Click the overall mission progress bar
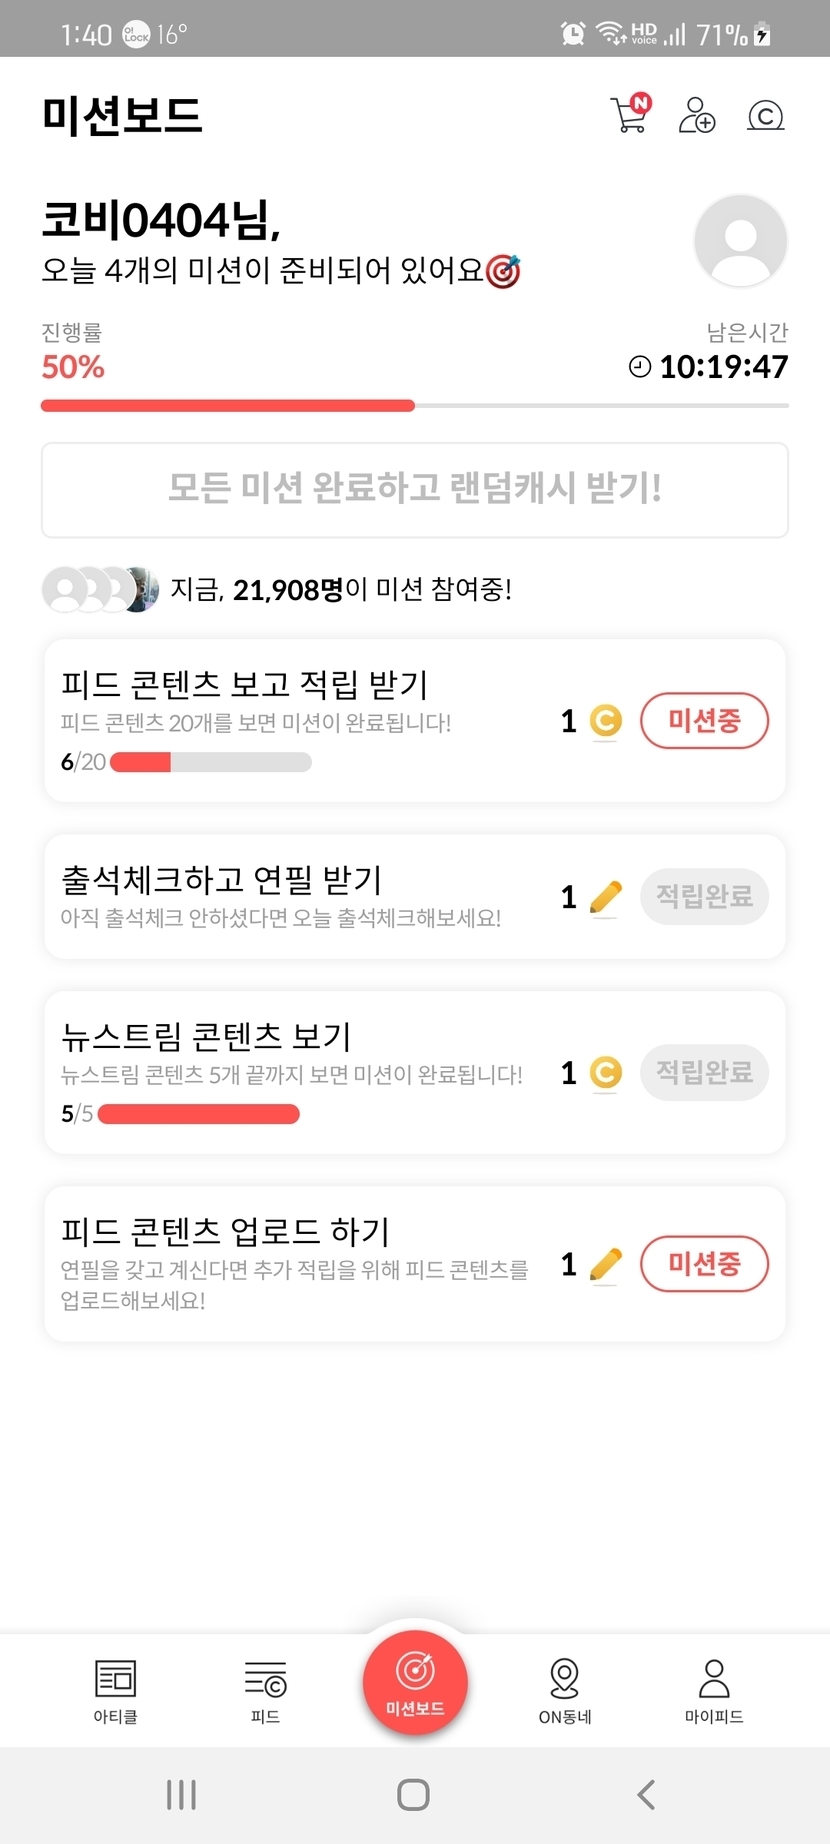This screenshot has width=830, height=1844. [415, 406]
